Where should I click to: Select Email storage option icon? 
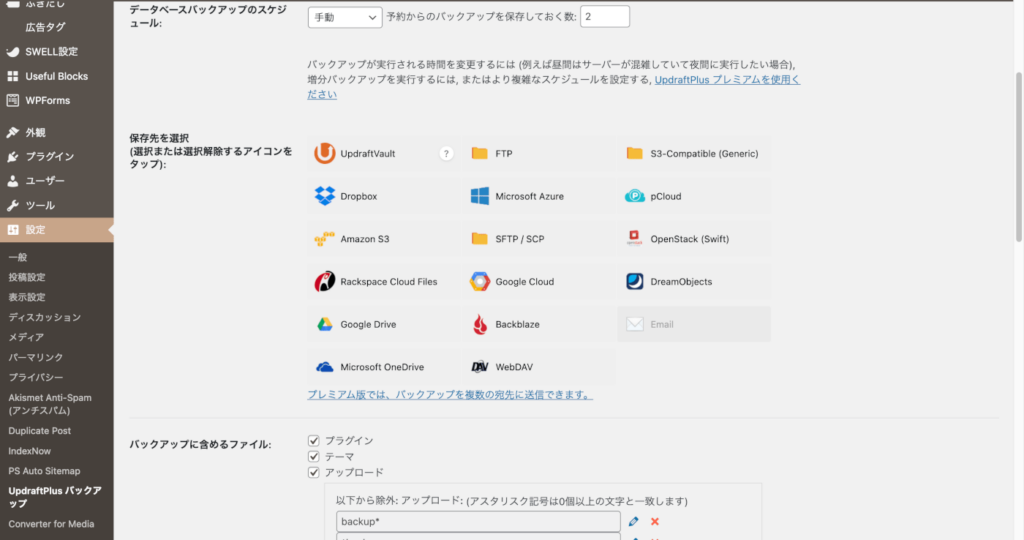[x=634, y=325]
